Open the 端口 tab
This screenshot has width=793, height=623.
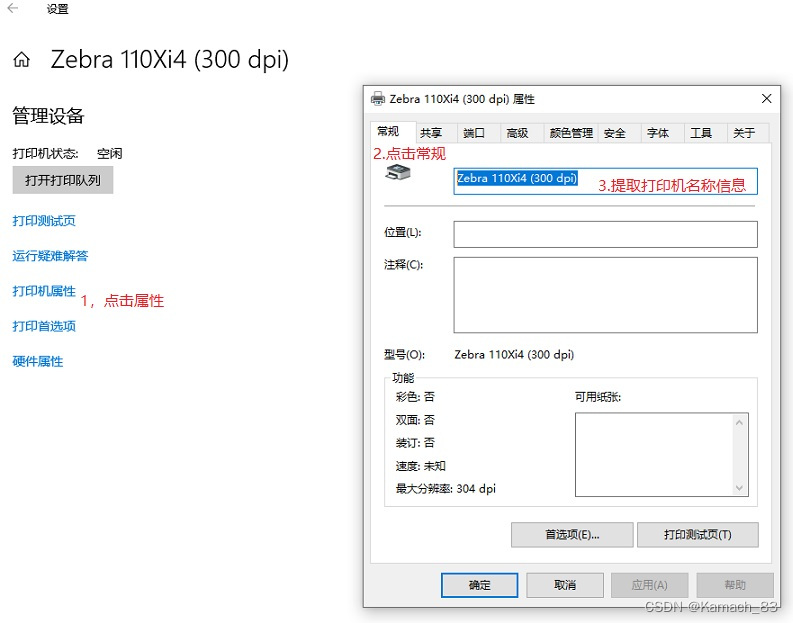tap(479, 133)
